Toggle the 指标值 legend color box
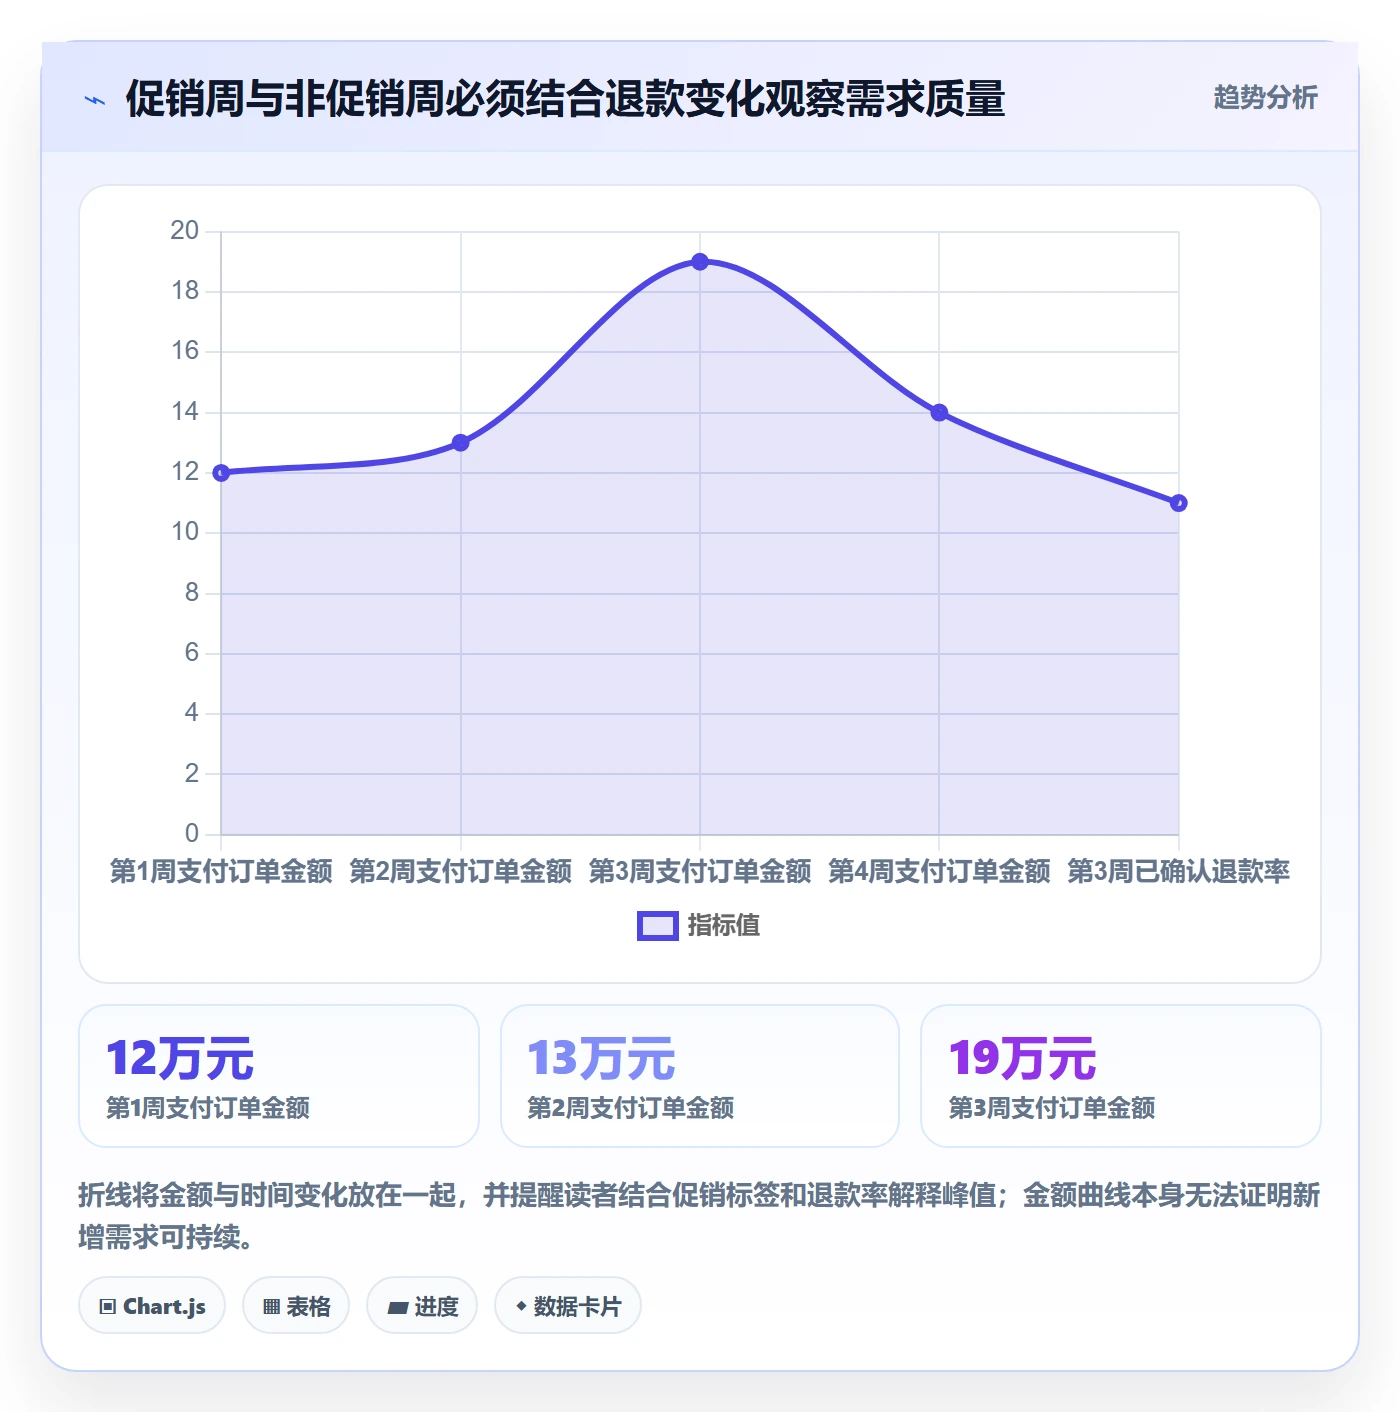 point(658,926)
